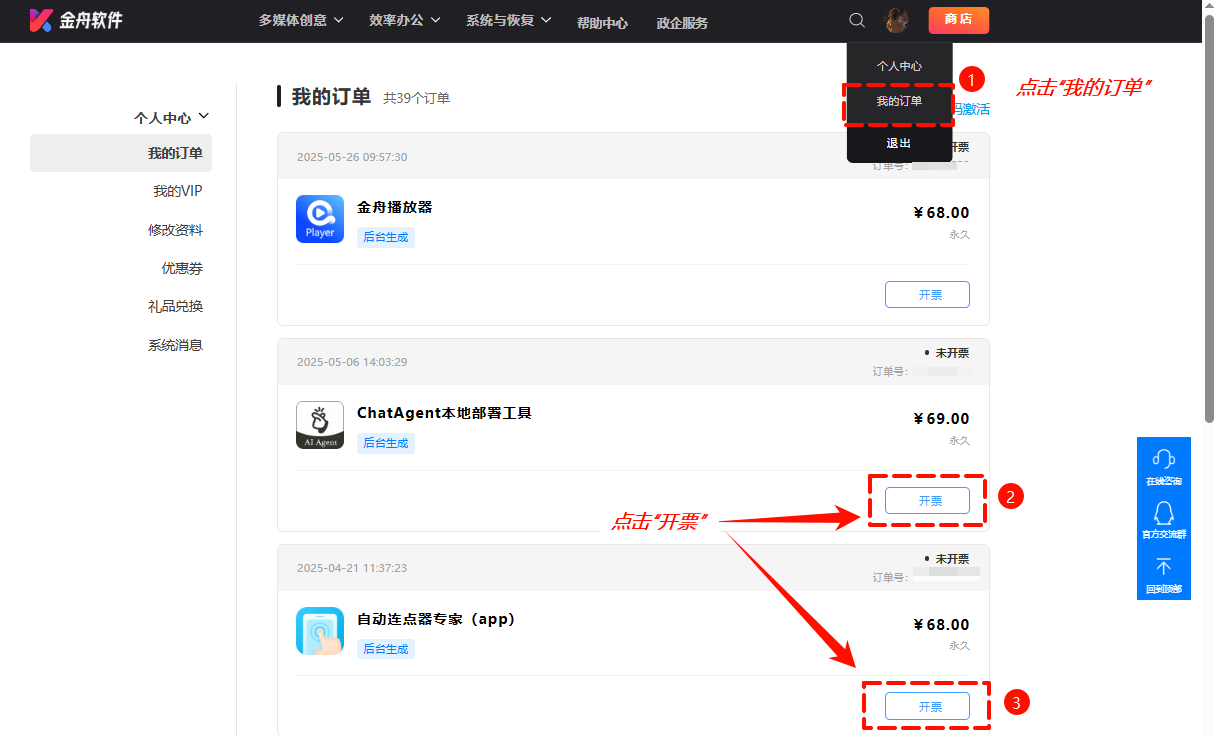Image resolution: width=1214 pixels, height=736 pixels.
Task: Open 系统消息 in the sidebar
Action: pyautogui.click(x=175, y=345)
